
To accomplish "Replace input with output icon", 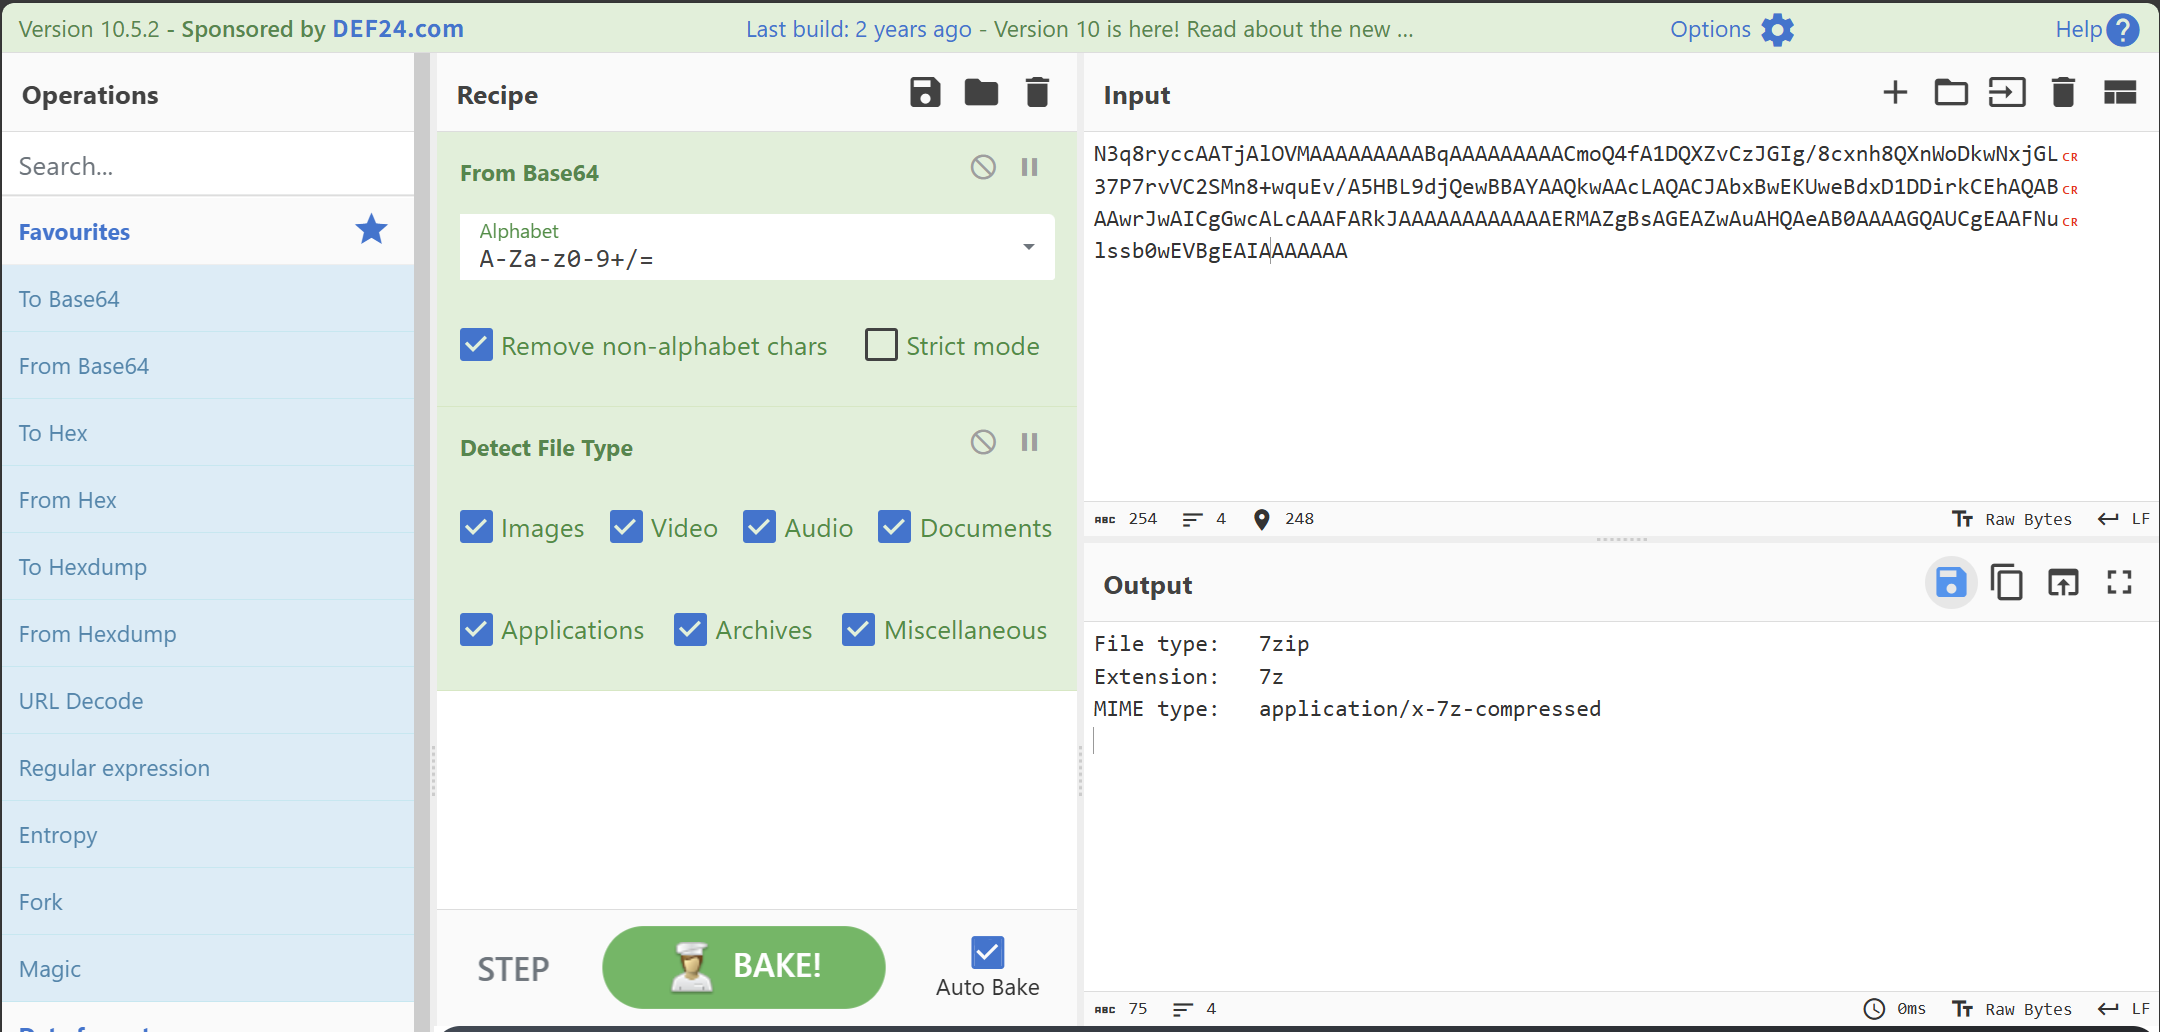I will pyautogui.click(x=2063, y=582).
